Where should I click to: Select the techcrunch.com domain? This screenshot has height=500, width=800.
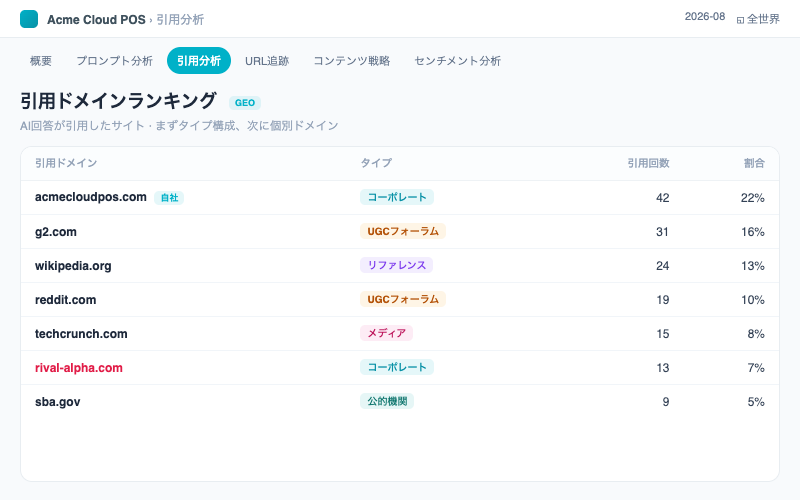[81, 334]
